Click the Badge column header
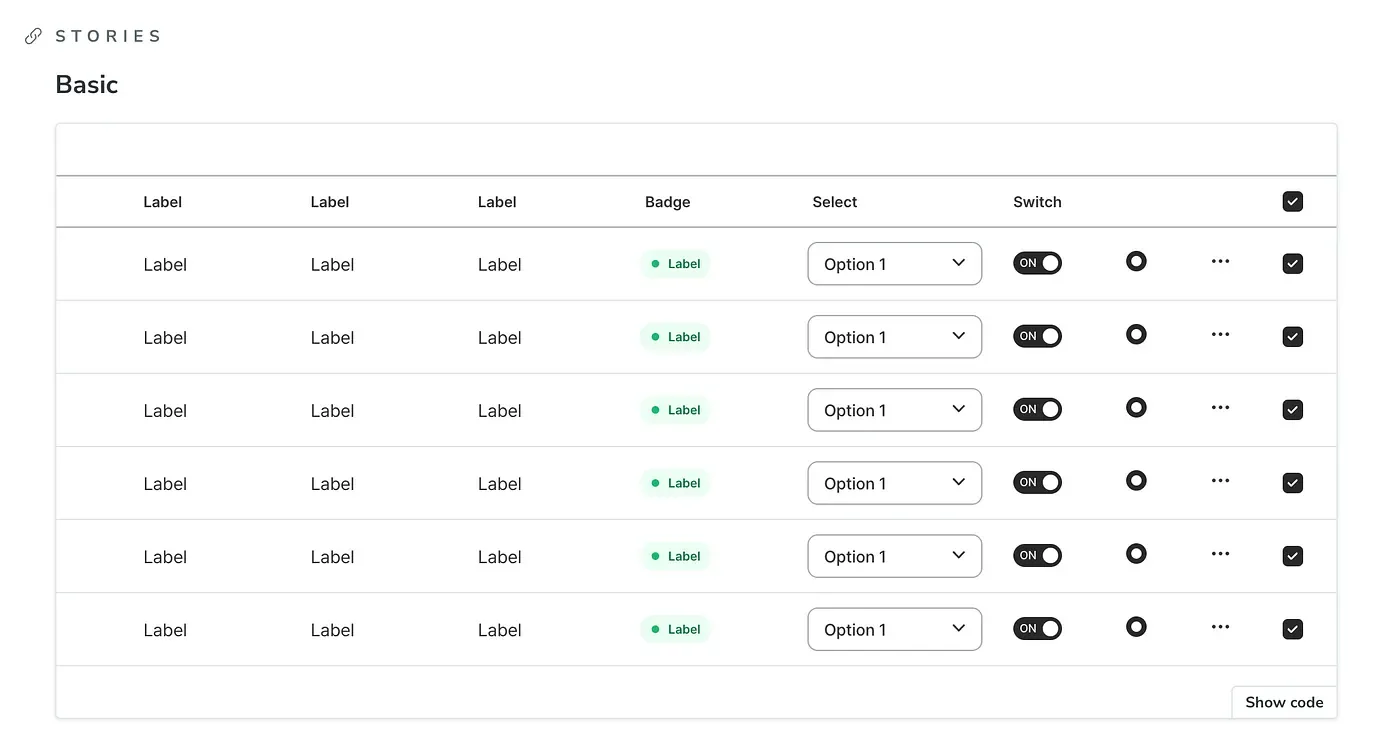 click(x=668, y=202)
